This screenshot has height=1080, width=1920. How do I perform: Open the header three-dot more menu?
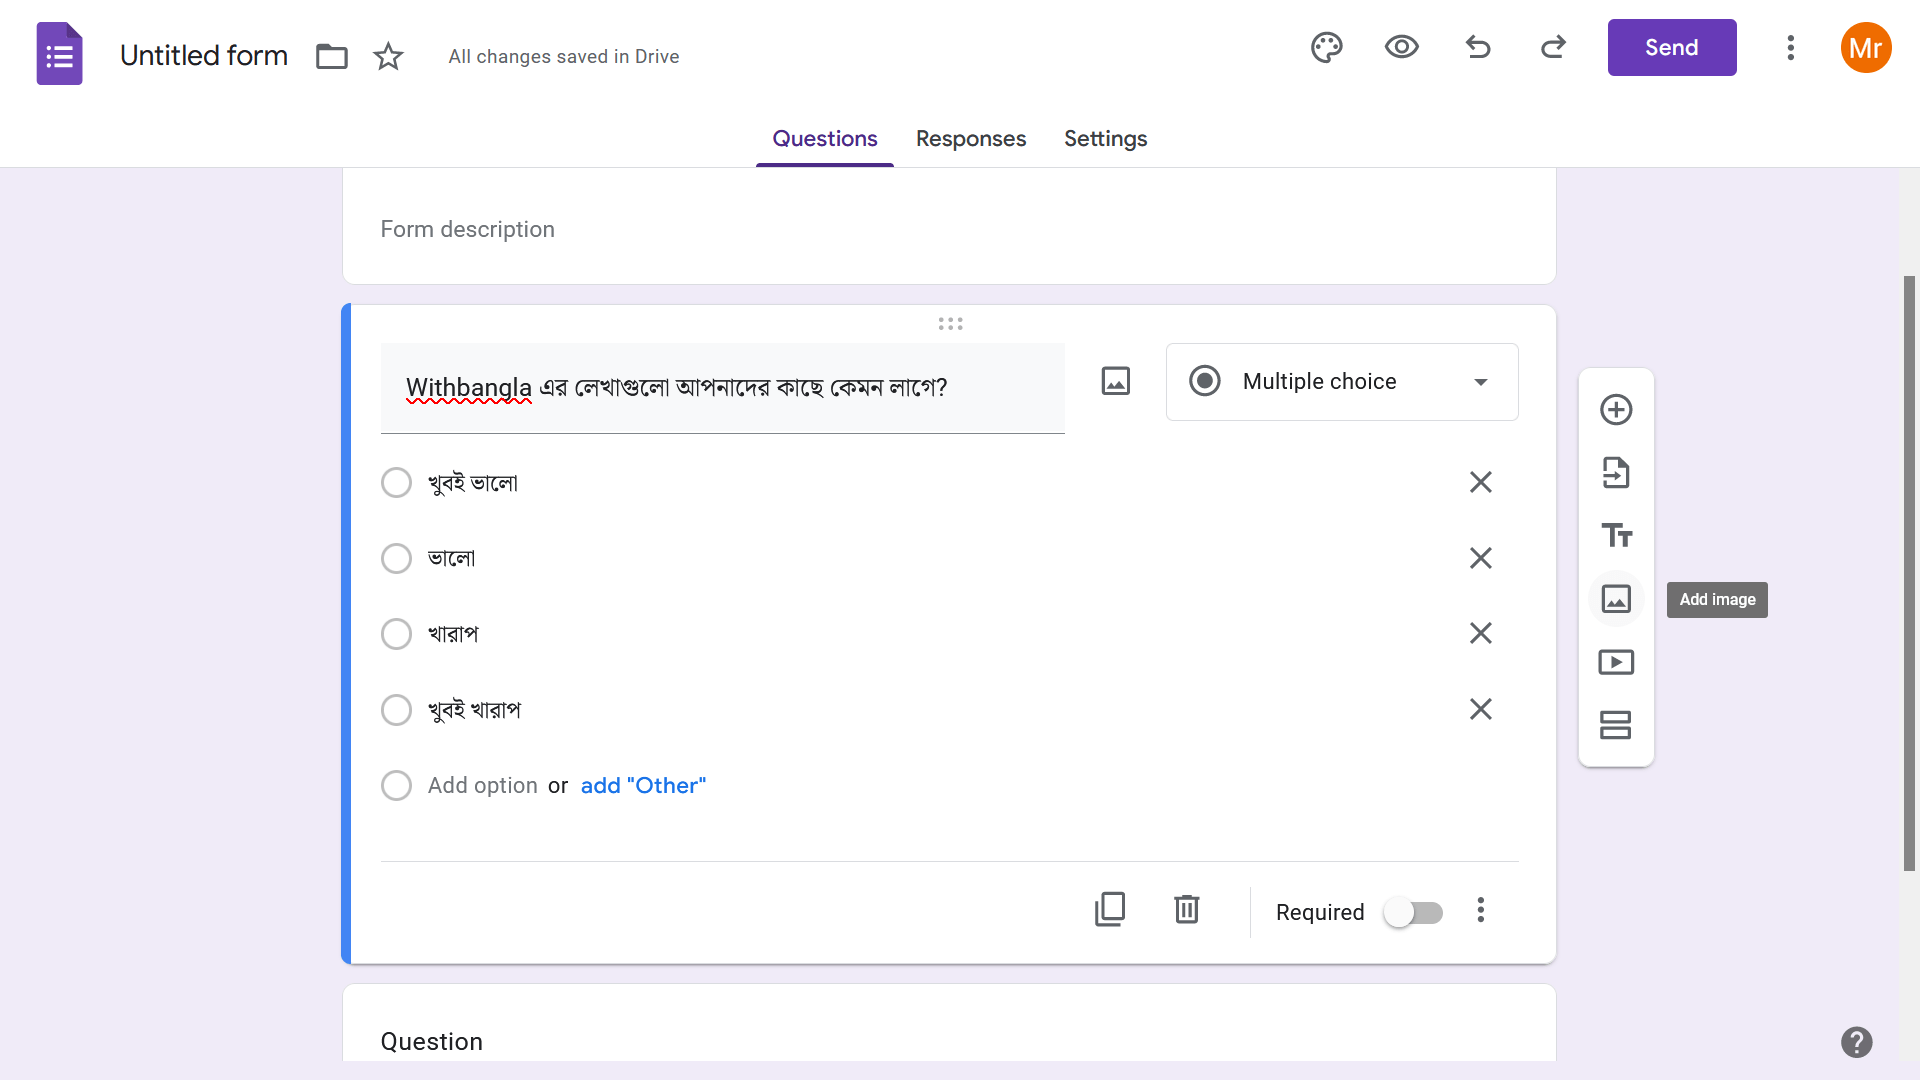1791,48
